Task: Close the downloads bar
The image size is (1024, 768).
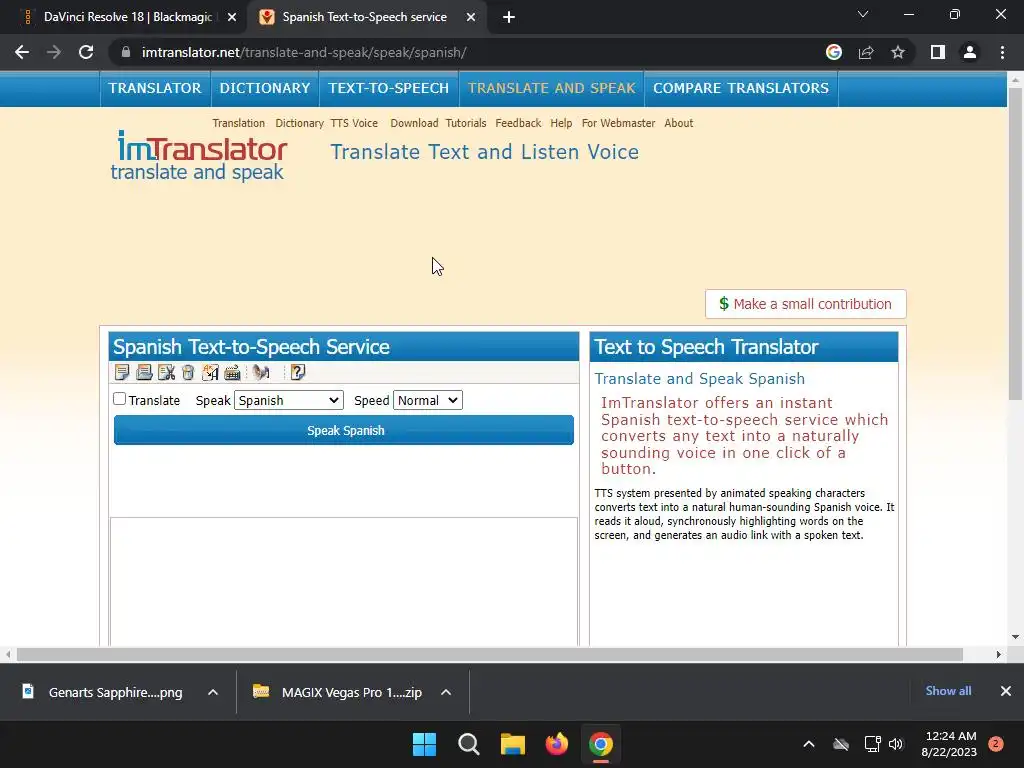Action: pyautogui.click(x=1006, y=691)
